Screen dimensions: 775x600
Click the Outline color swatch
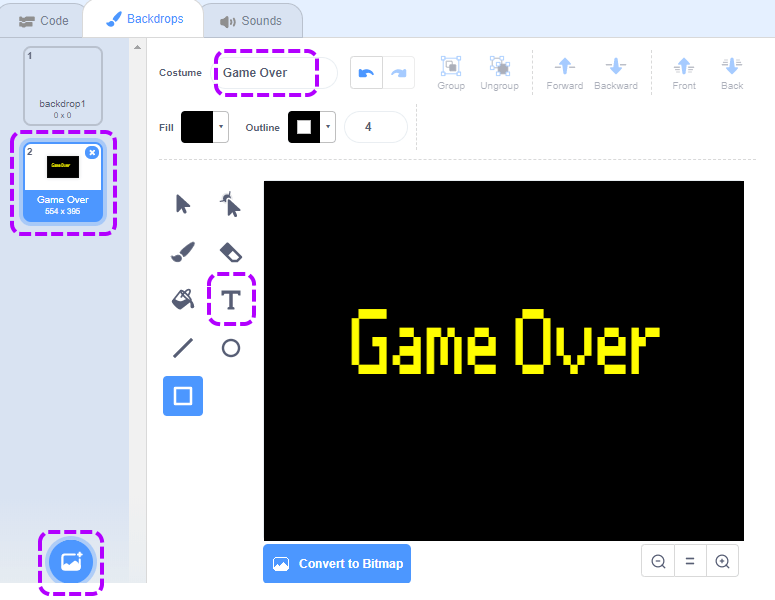(304, 127)
